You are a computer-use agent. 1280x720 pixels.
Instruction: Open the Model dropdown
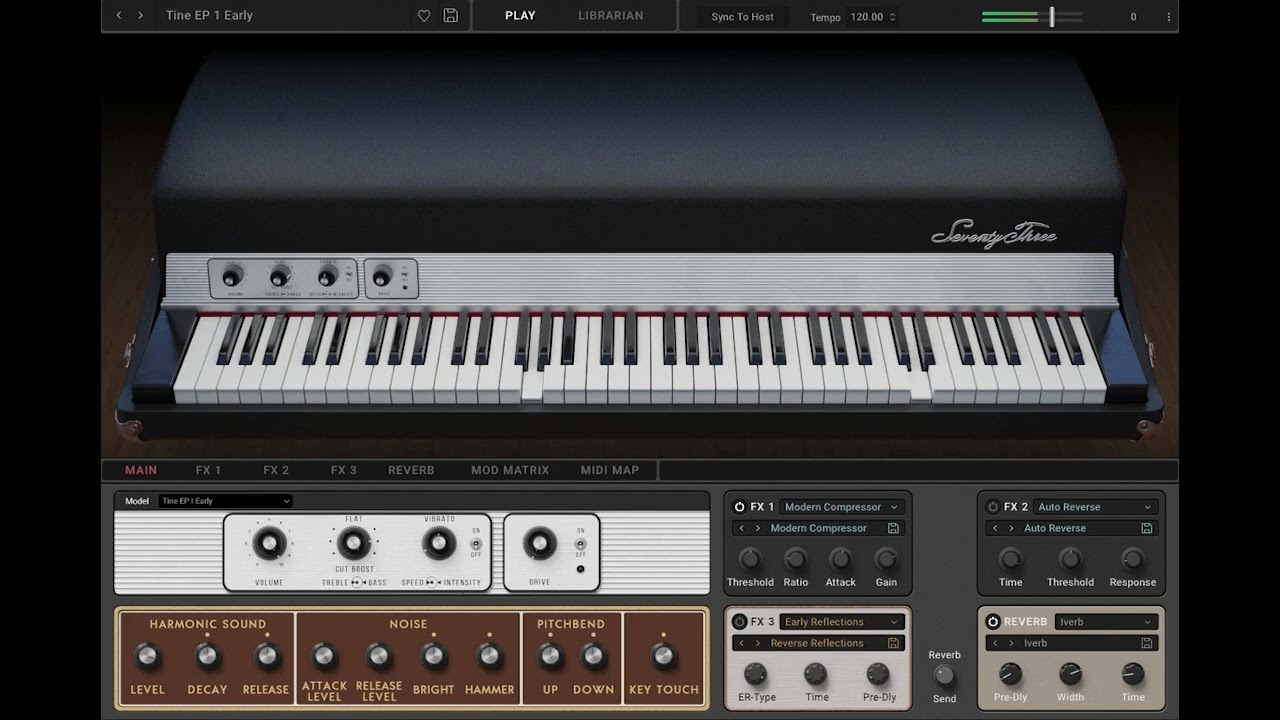(225, 501)
